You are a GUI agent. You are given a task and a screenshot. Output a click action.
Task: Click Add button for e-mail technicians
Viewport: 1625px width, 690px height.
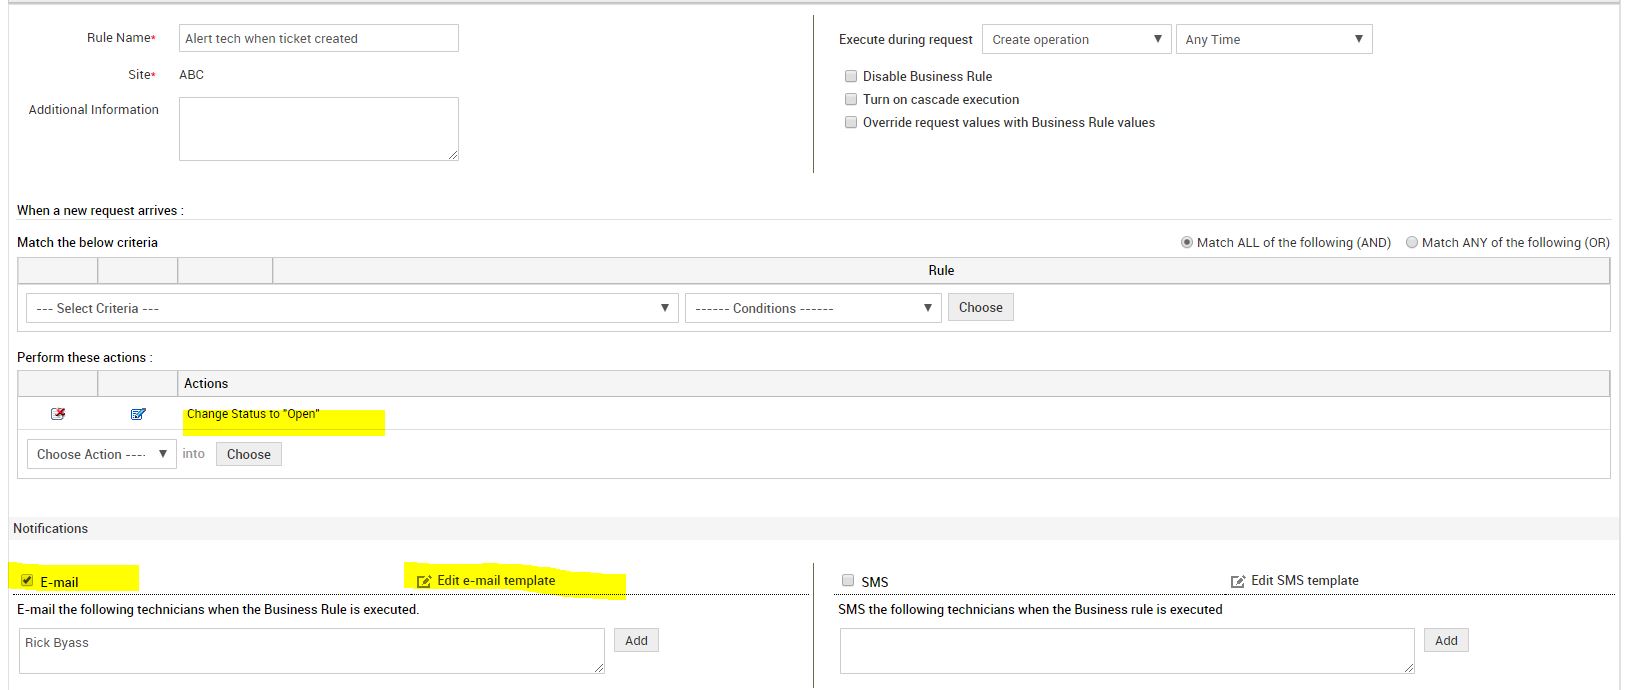coord(636,641)
